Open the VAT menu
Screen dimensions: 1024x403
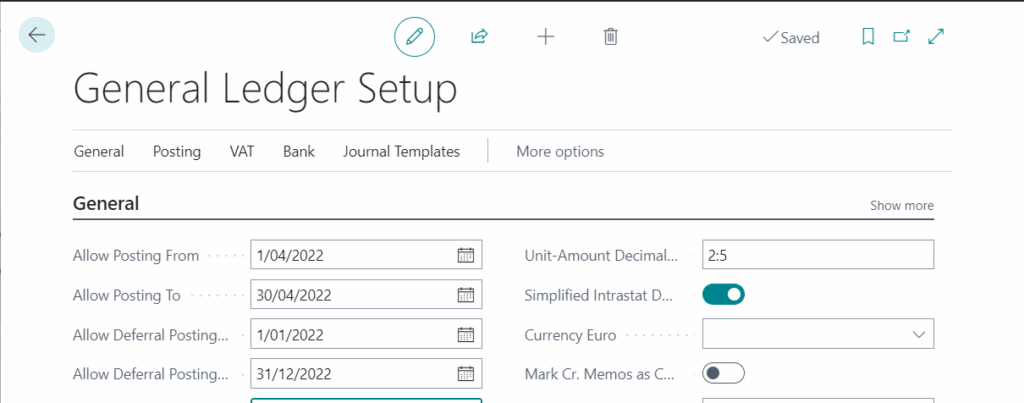tap(242, 152)
